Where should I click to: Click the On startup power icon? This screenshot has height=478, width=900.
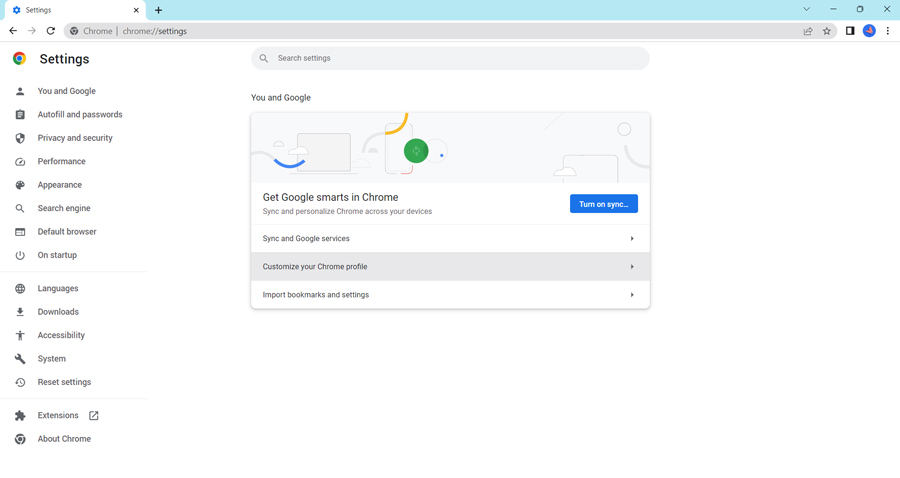20,255
